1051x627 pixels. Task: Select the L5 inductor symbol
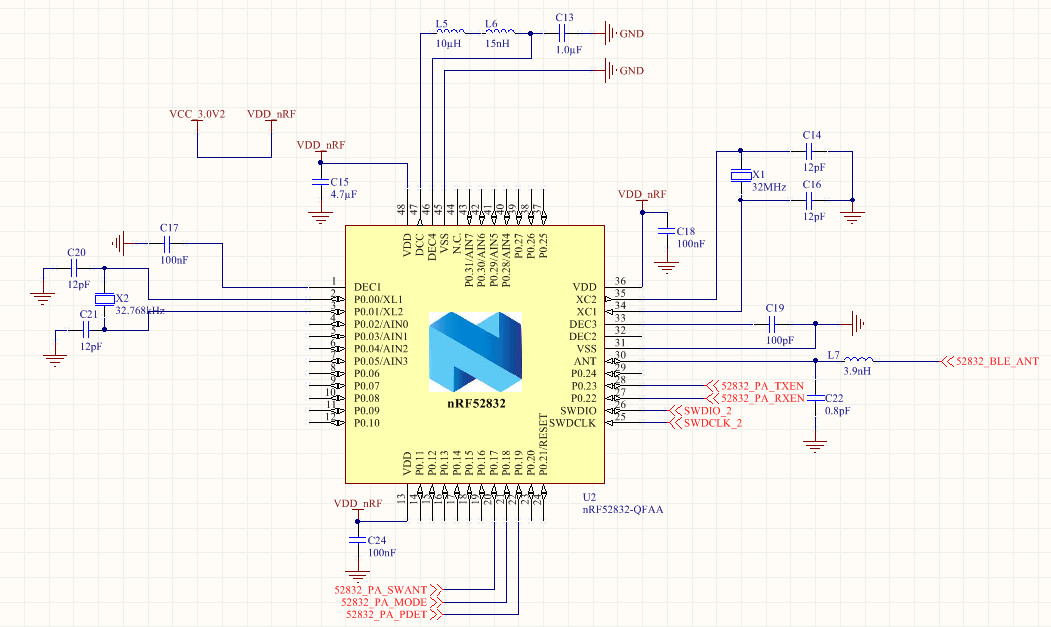pyautogui.click(x=450, y=31)
